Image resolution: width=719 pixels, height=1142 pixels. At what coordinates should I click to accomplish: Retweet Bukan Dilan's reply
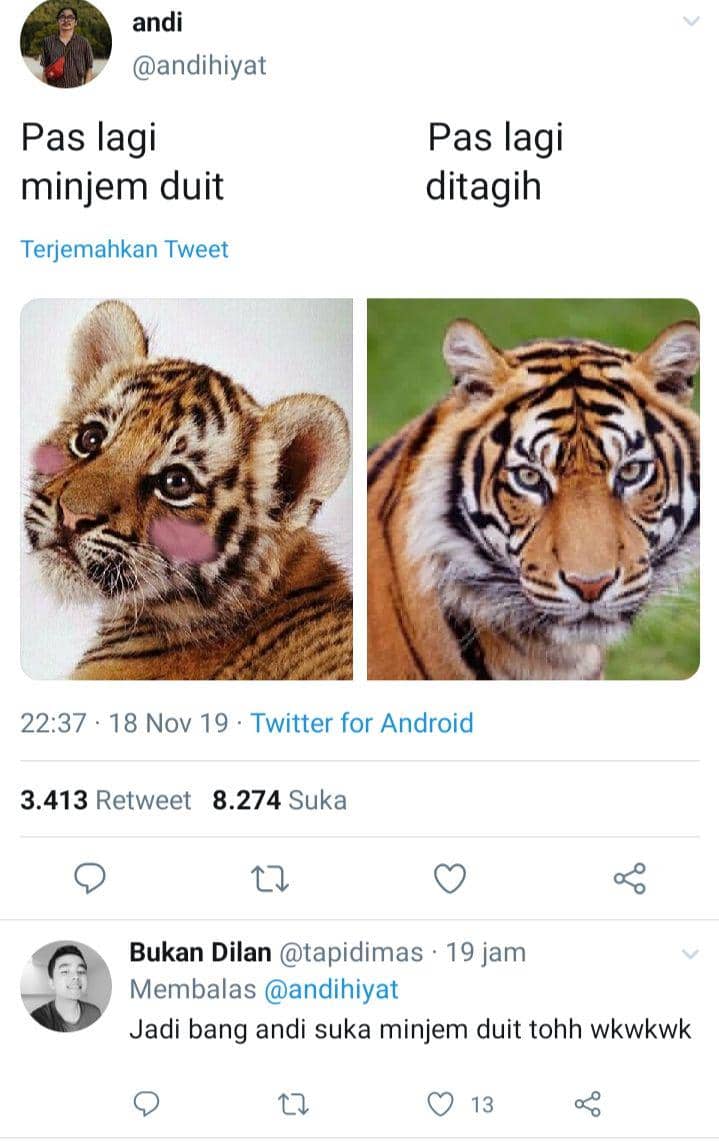[x=293, y=1104]
